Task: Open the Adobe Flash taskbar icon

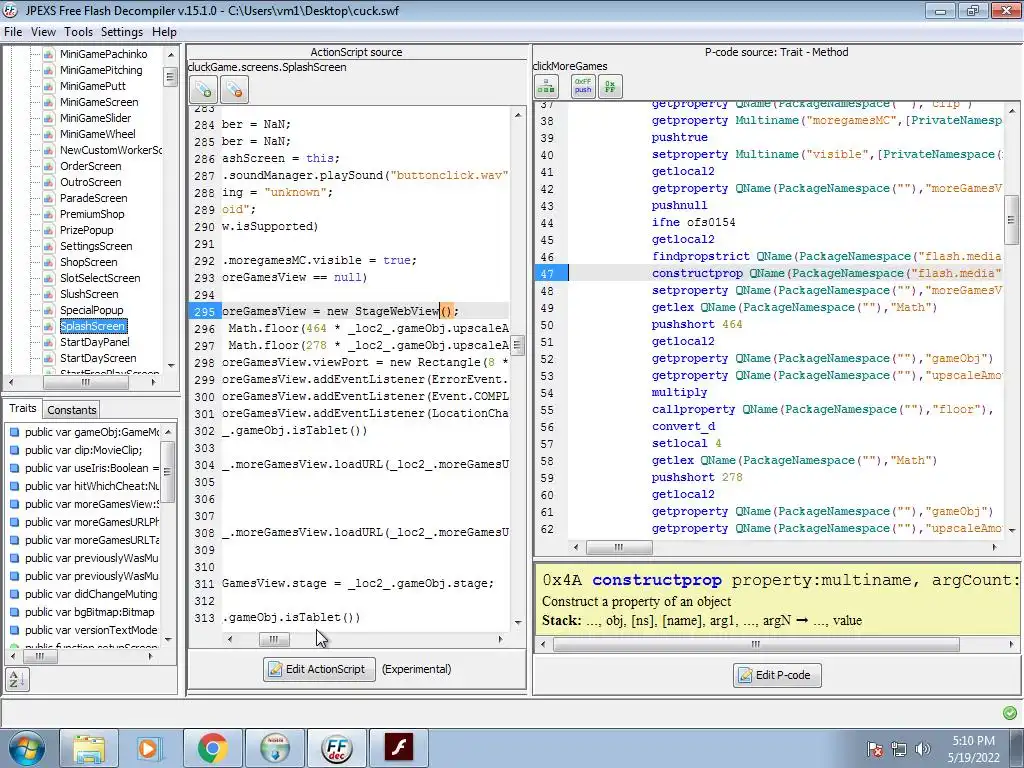Action: [399, 748]
